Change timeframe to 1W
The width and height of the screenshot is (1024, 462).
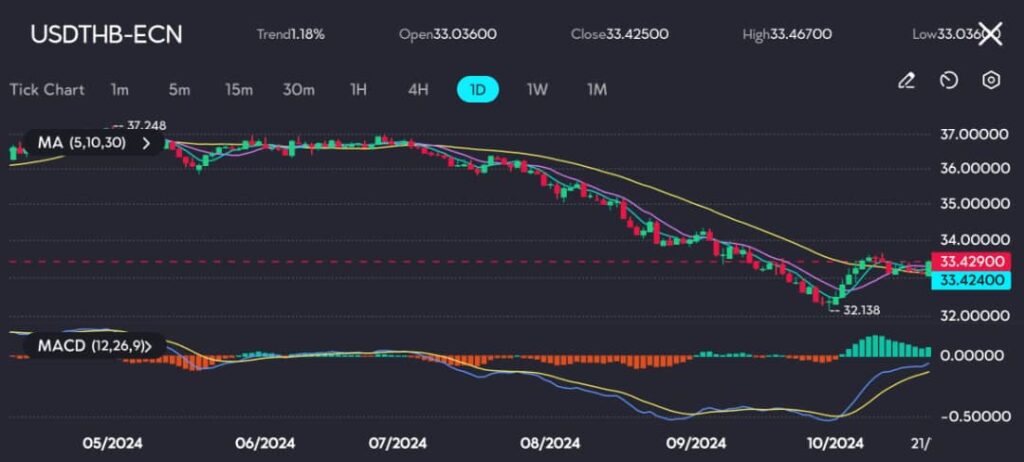[537, 89]
